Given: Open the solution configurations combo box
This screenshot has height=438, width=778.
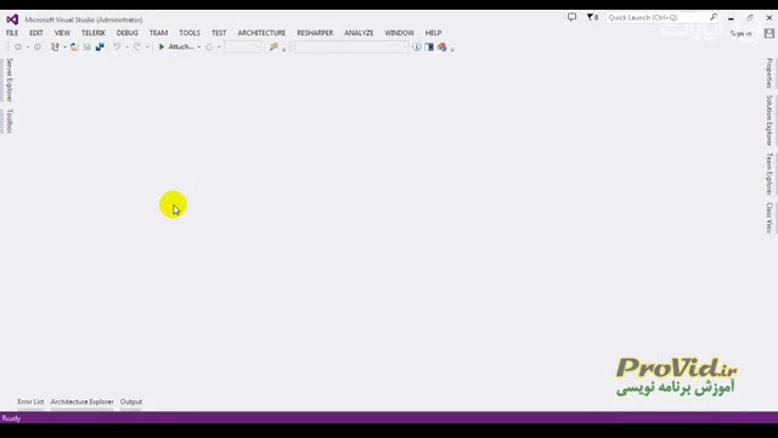Looking at the screenshot, I should (242, 47).
